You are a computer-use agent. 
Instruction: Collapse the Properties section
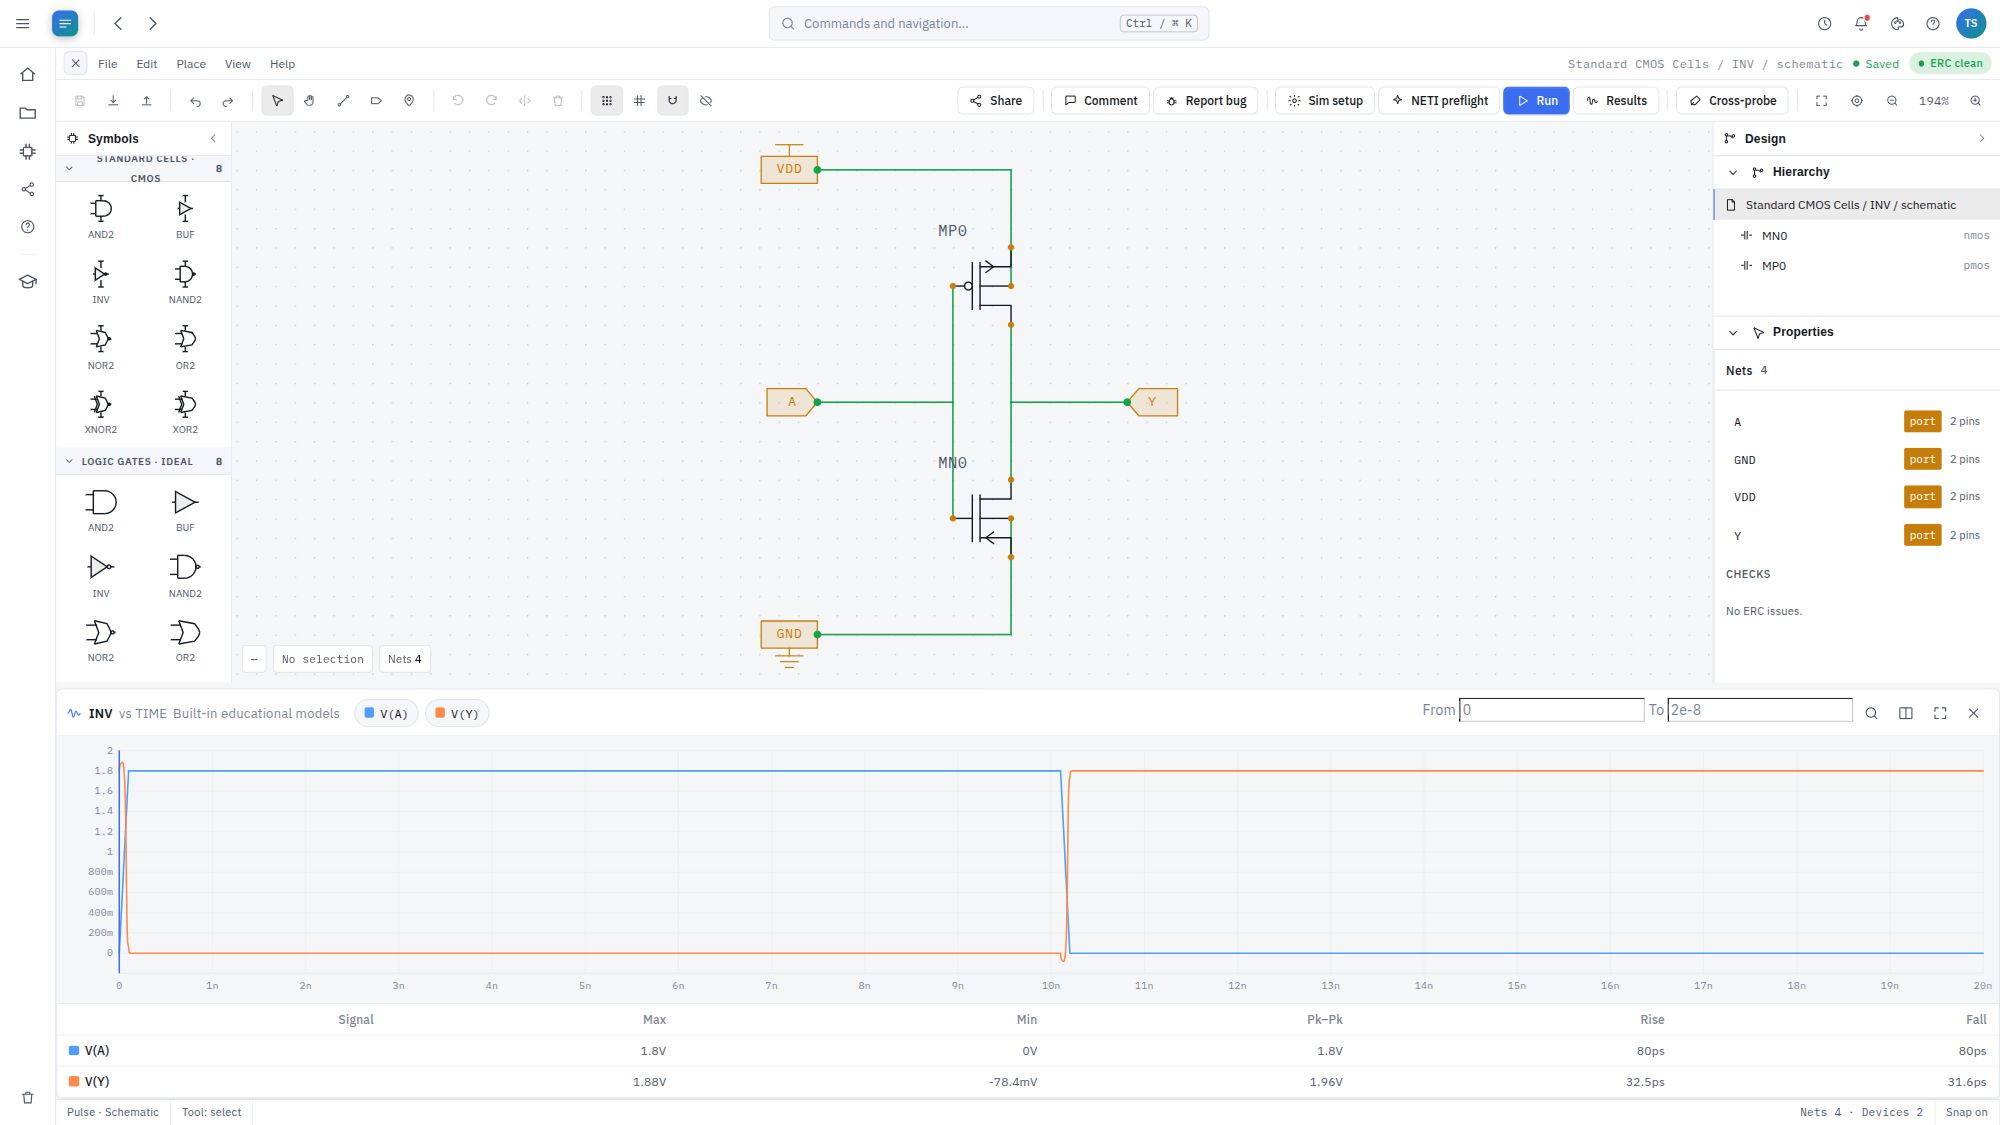1733,332
